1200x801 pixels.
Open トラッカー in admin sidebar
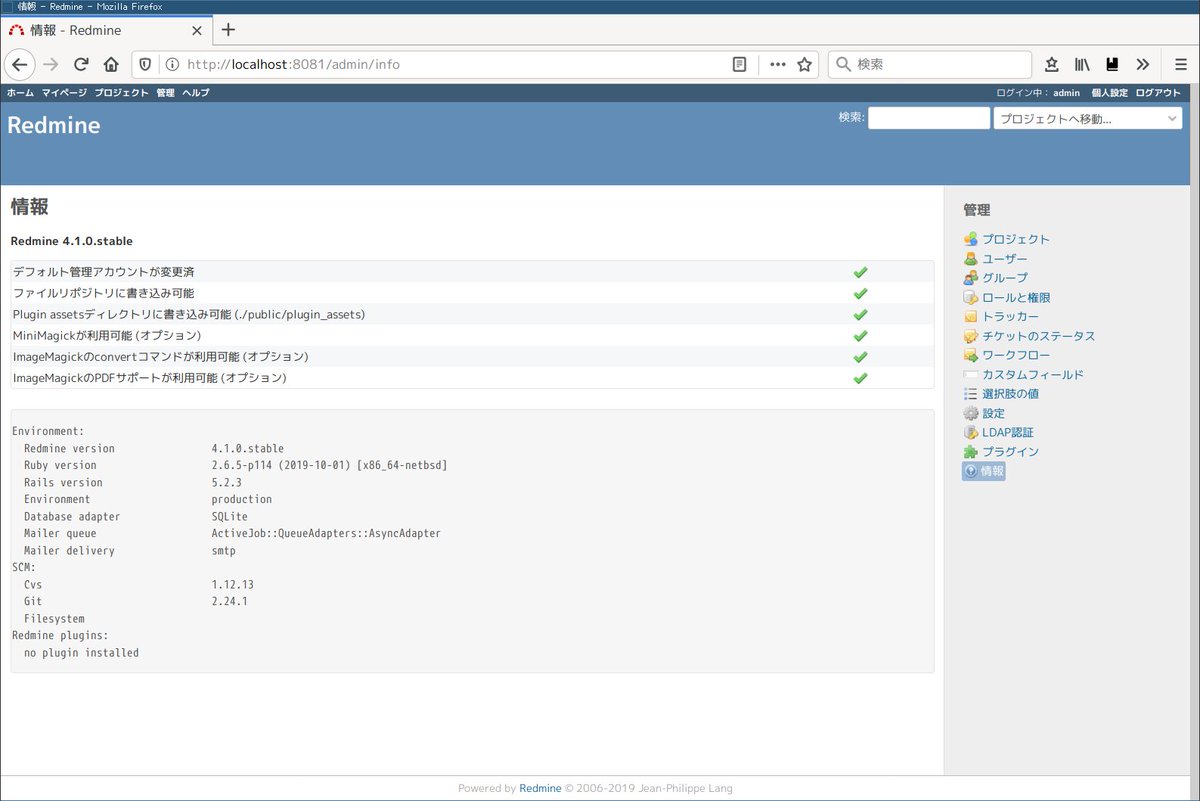tap(1011, 317)
